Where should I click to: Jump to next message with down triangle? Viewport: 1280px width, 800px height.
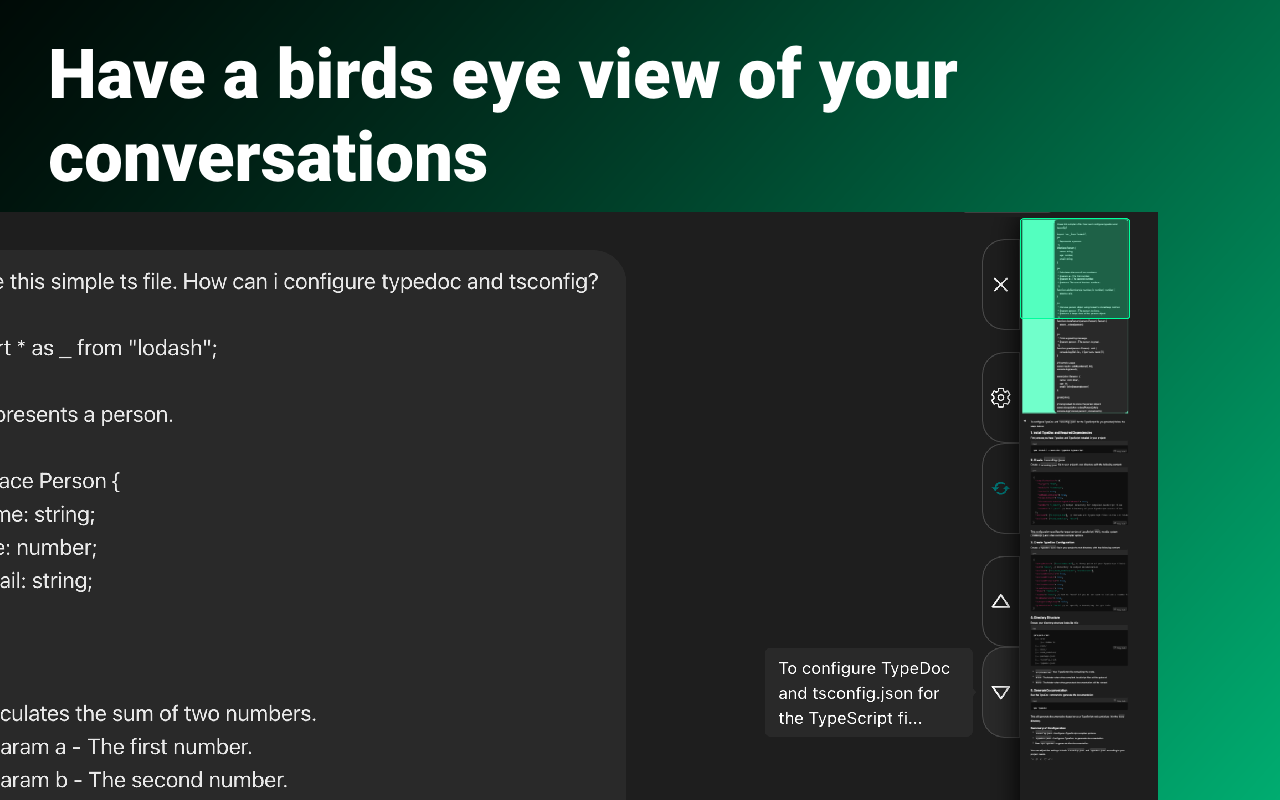pos(1000,692)
